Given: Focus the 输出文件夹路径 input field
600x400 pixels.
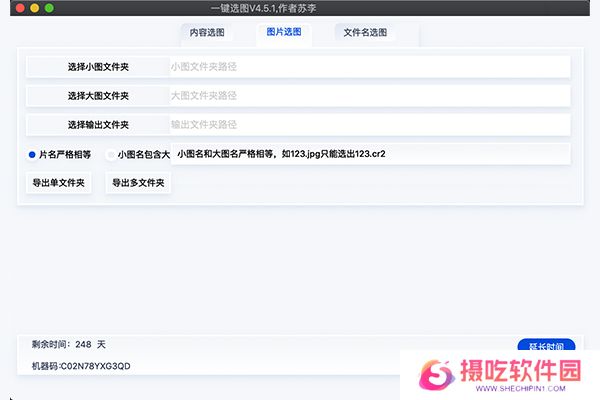Looking at the screenshot, I should pos(370,125).
